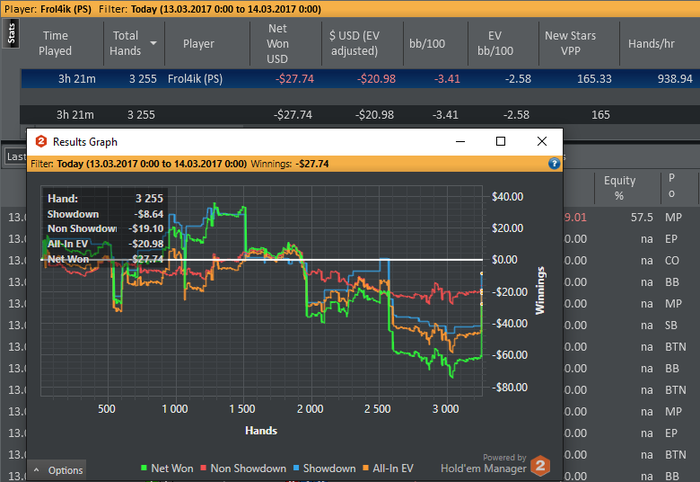Sort by the Player column header
This screenshot has height=482, width=700.
point(198,43)
